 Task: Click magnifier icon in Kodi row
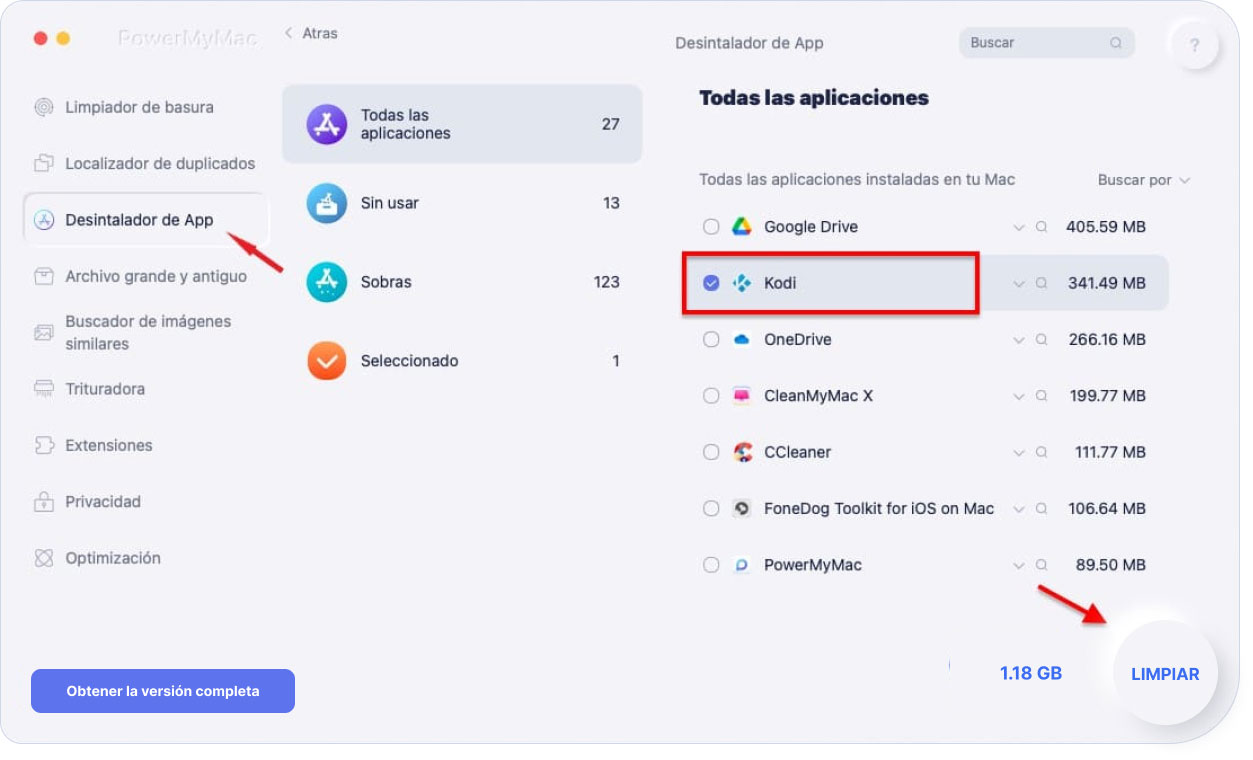[1041, 283]
